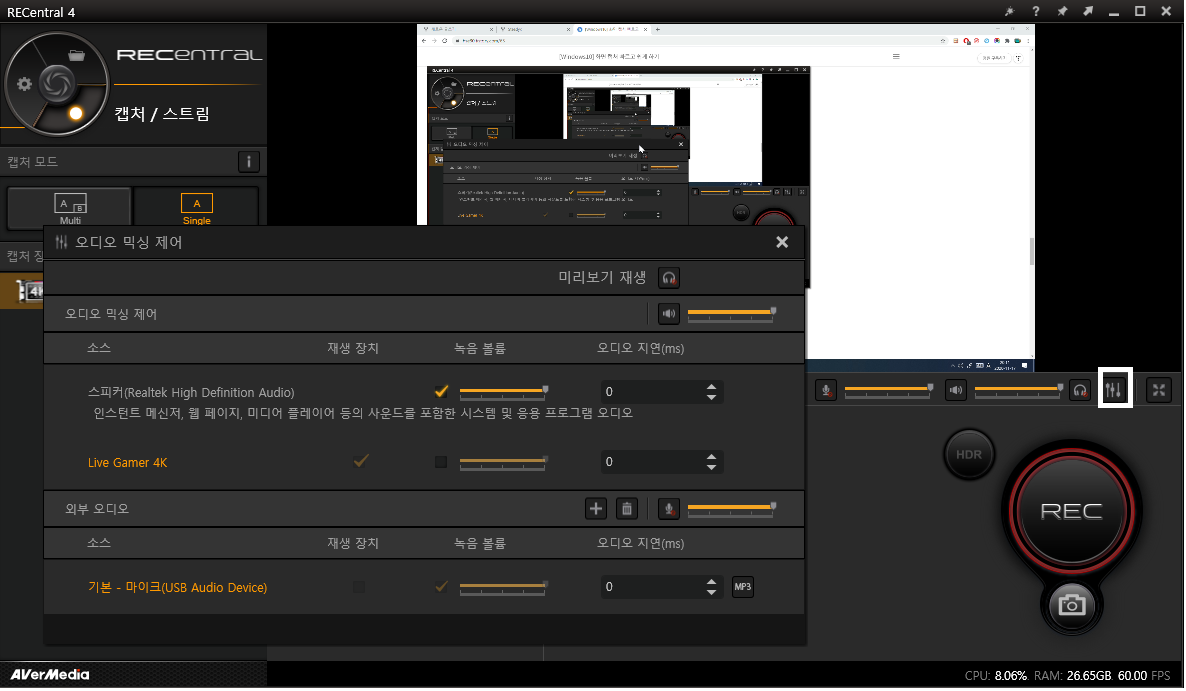Mute external audio microphone icon in dialog
1186x691 pixels.
coord(669,509)
